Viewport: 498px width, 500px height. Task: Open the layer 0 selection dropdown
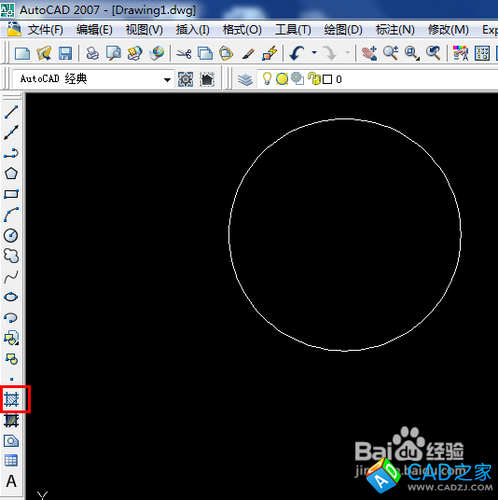[x=377, y=79]
